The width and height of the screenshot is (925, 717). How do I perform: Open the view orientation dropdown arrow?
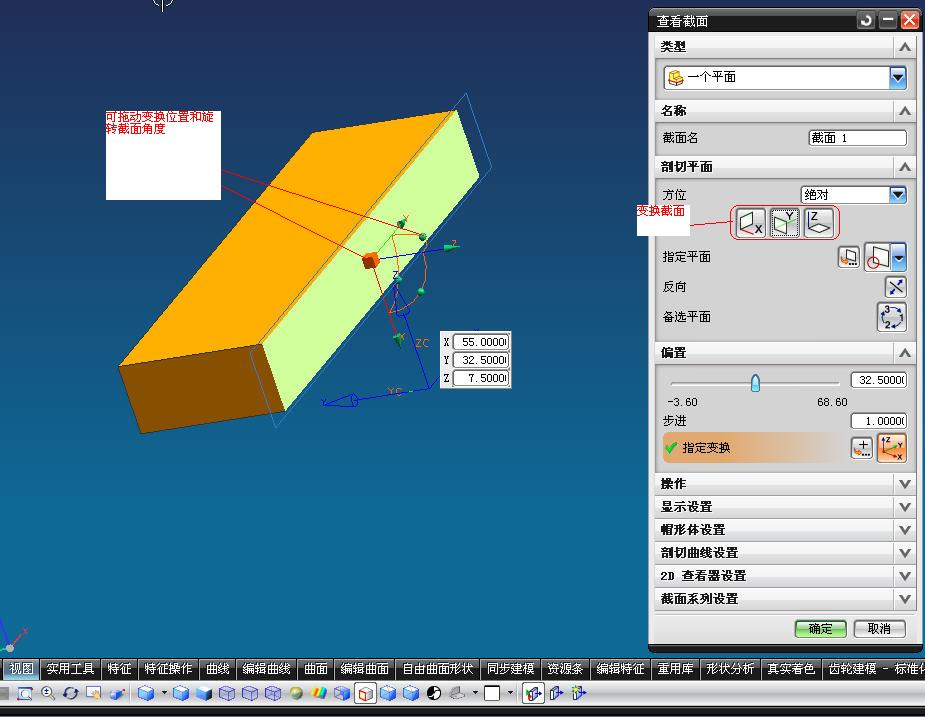[x=164, y=693]
